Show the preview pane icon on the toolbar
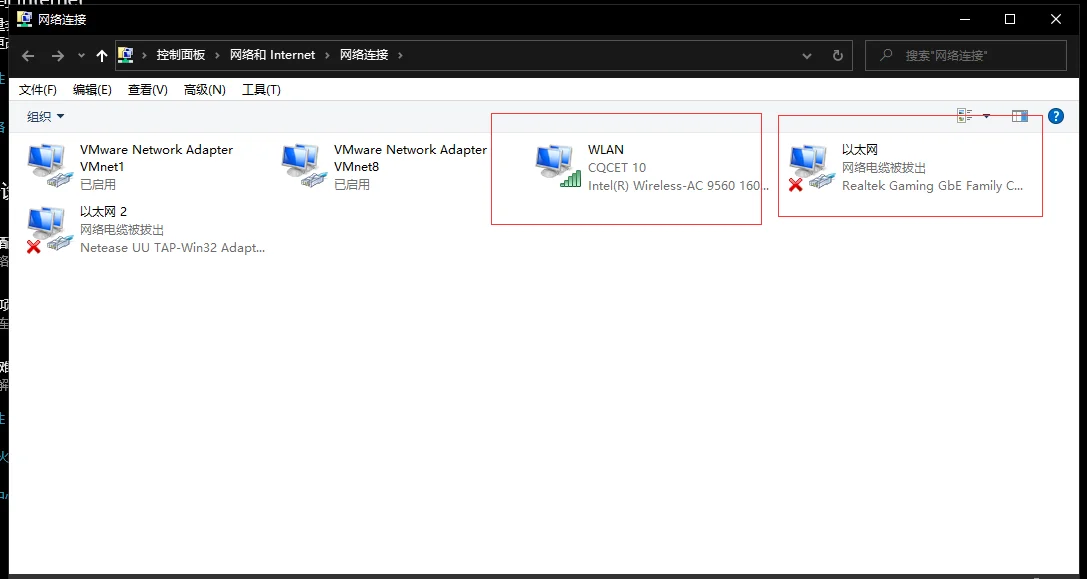Viewport: 1087px width, 579px height. [1020, 115]
